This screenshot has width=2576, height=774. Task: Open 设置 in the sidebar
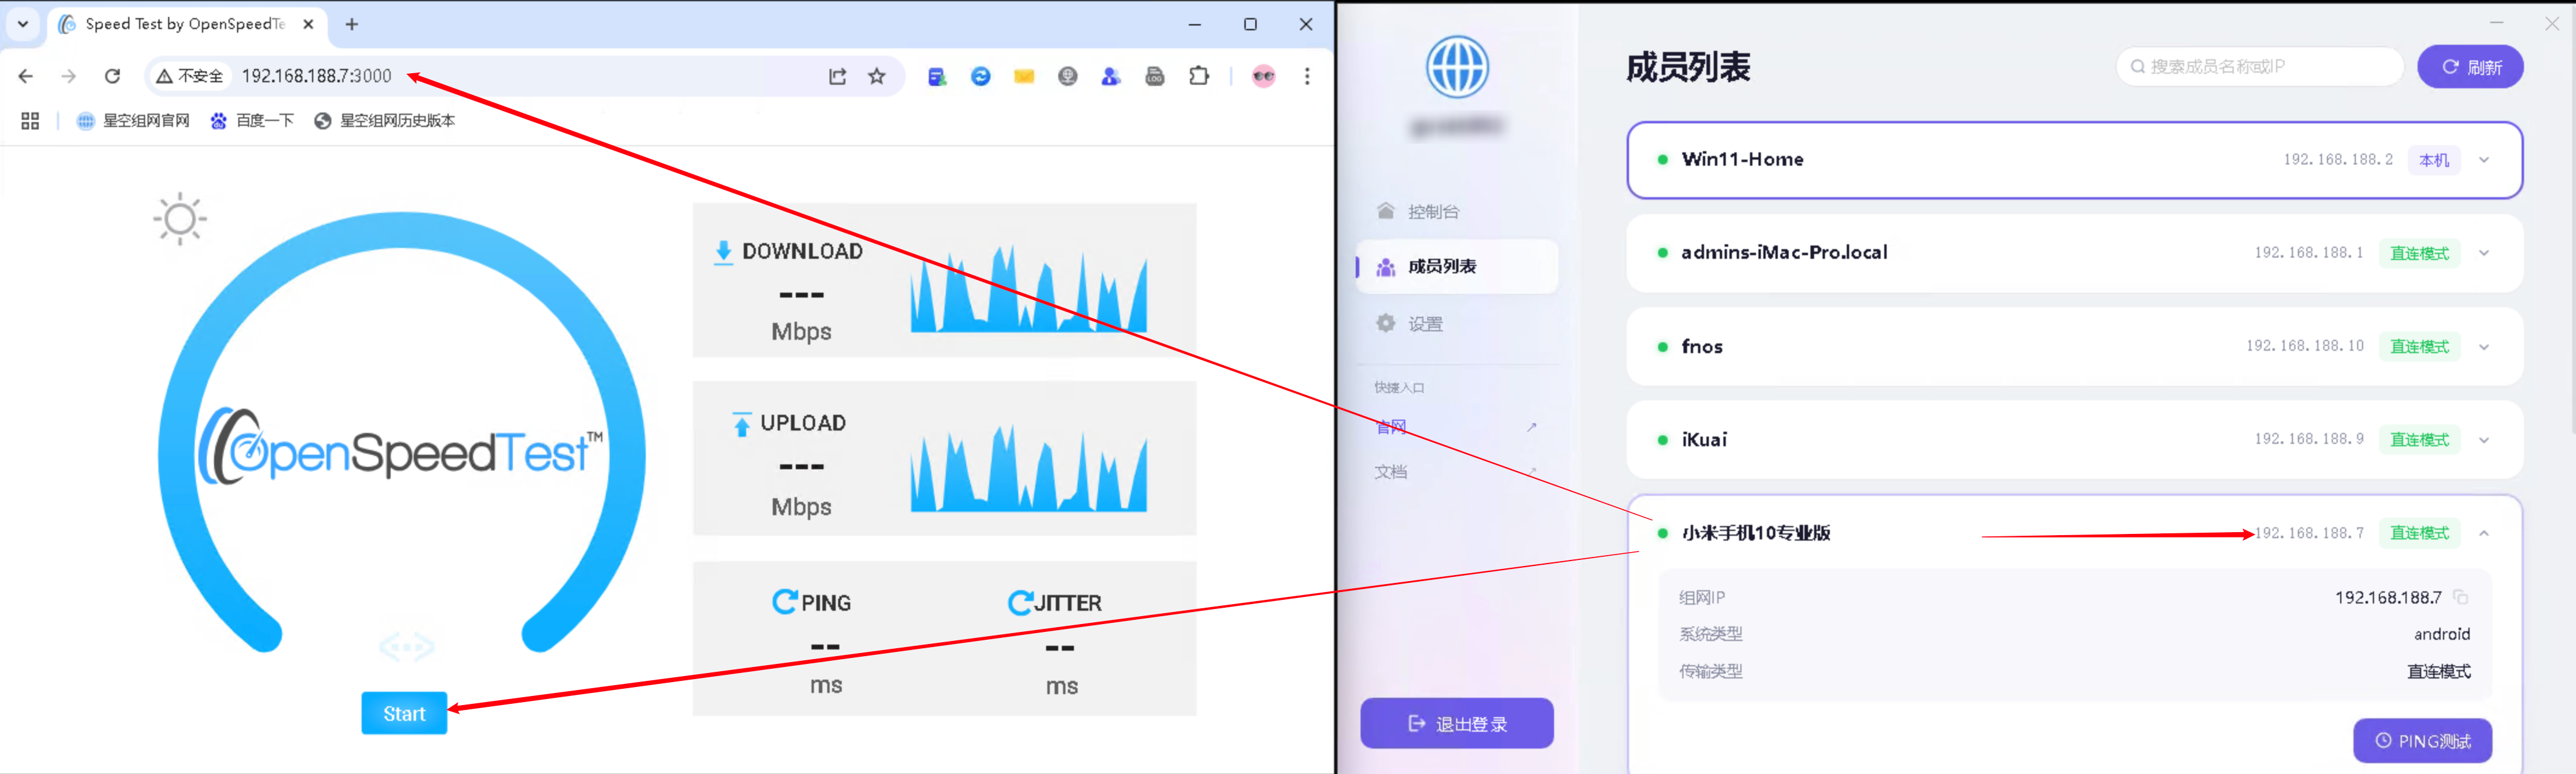pos(1424,324)
